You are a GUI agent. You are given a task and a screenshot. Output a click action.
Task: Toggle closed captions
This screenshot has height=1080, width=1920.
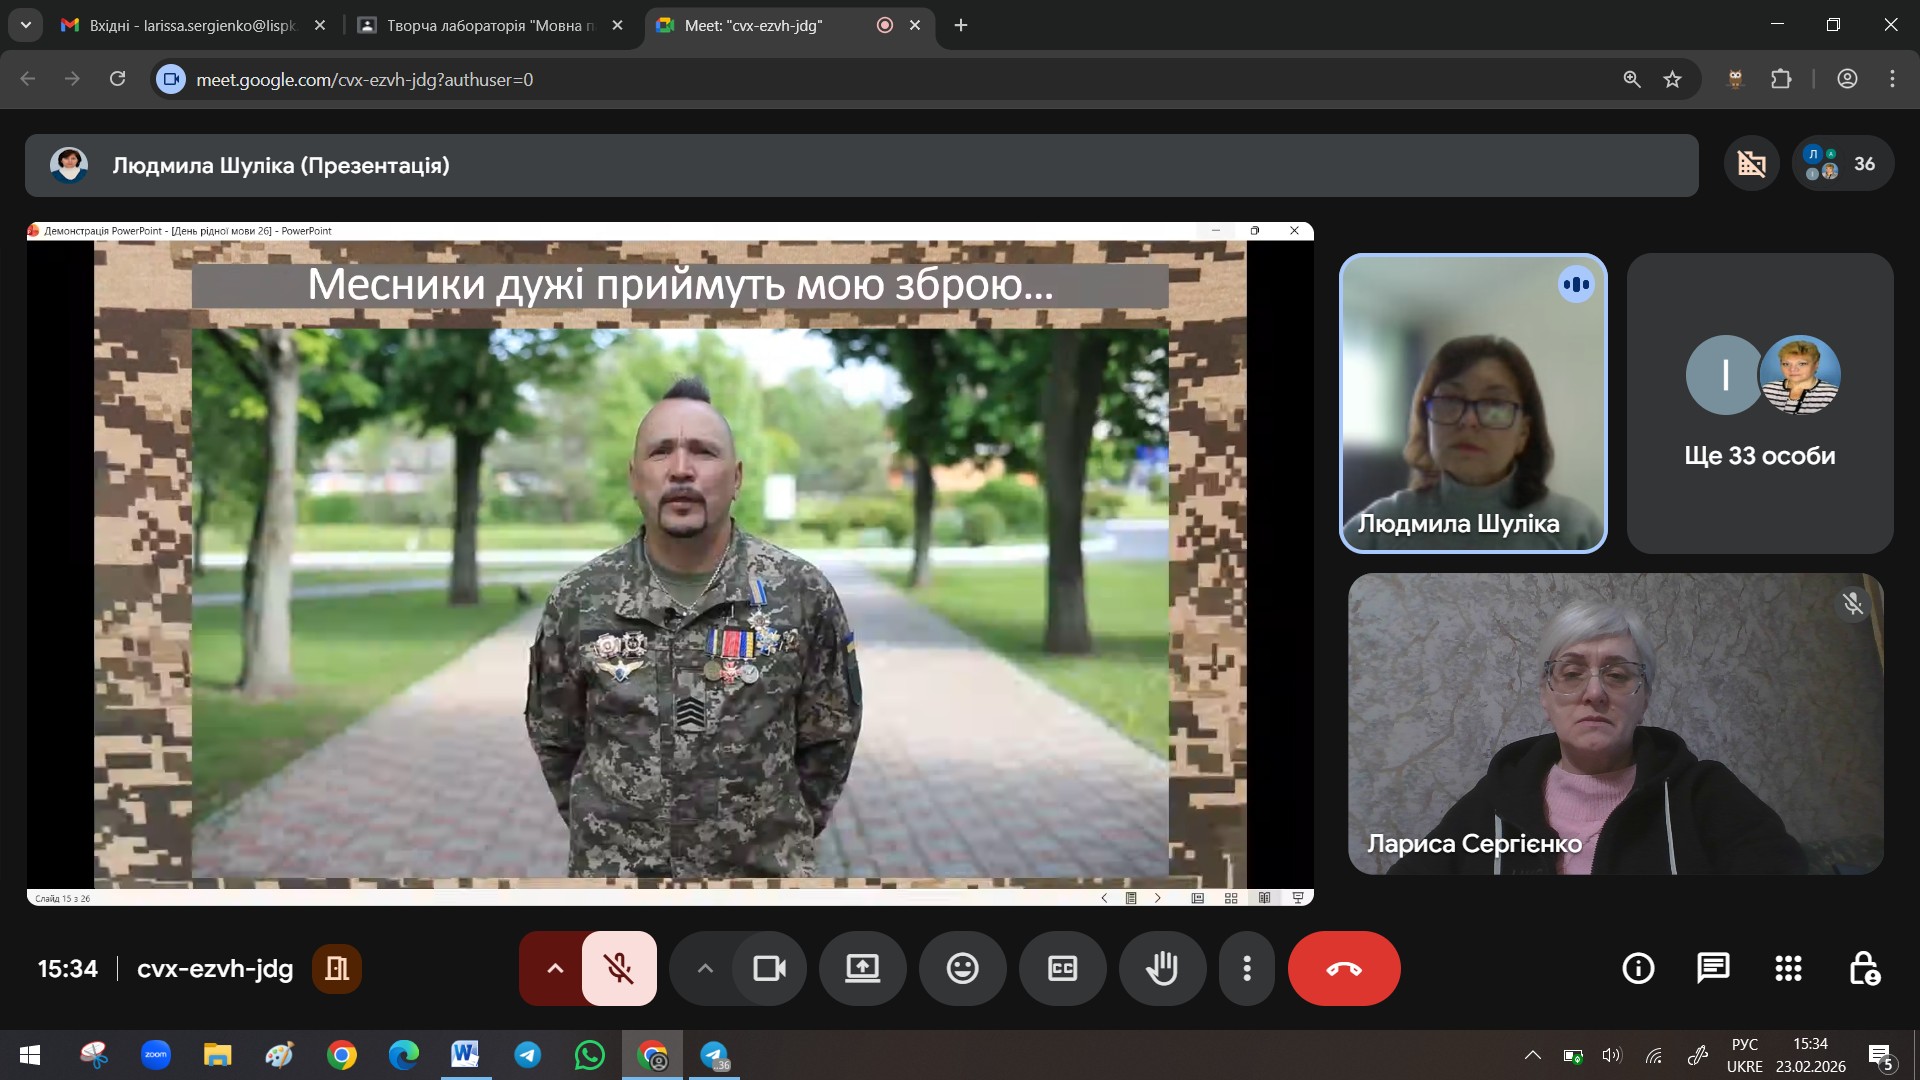click(x=1062, y=968)
